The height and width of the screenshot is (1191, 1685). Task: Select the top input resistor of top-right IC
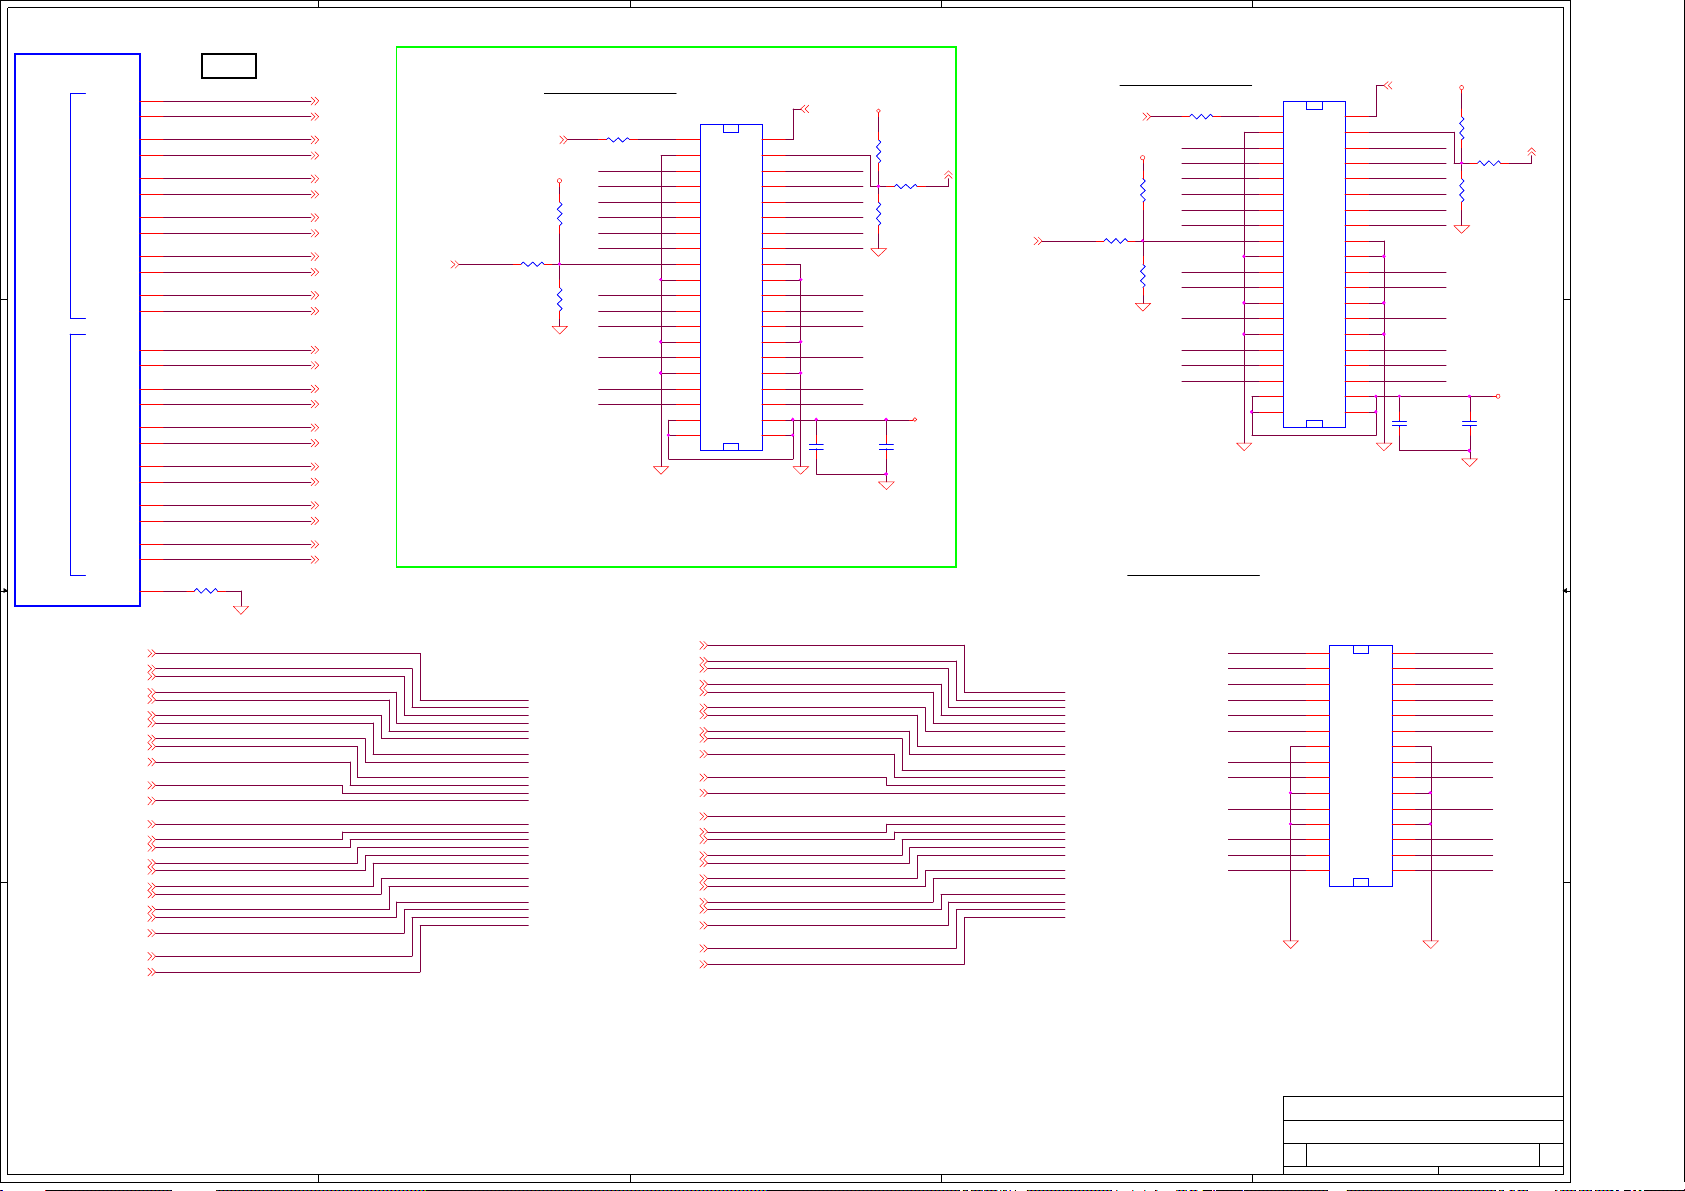(x=1201, y=117)
